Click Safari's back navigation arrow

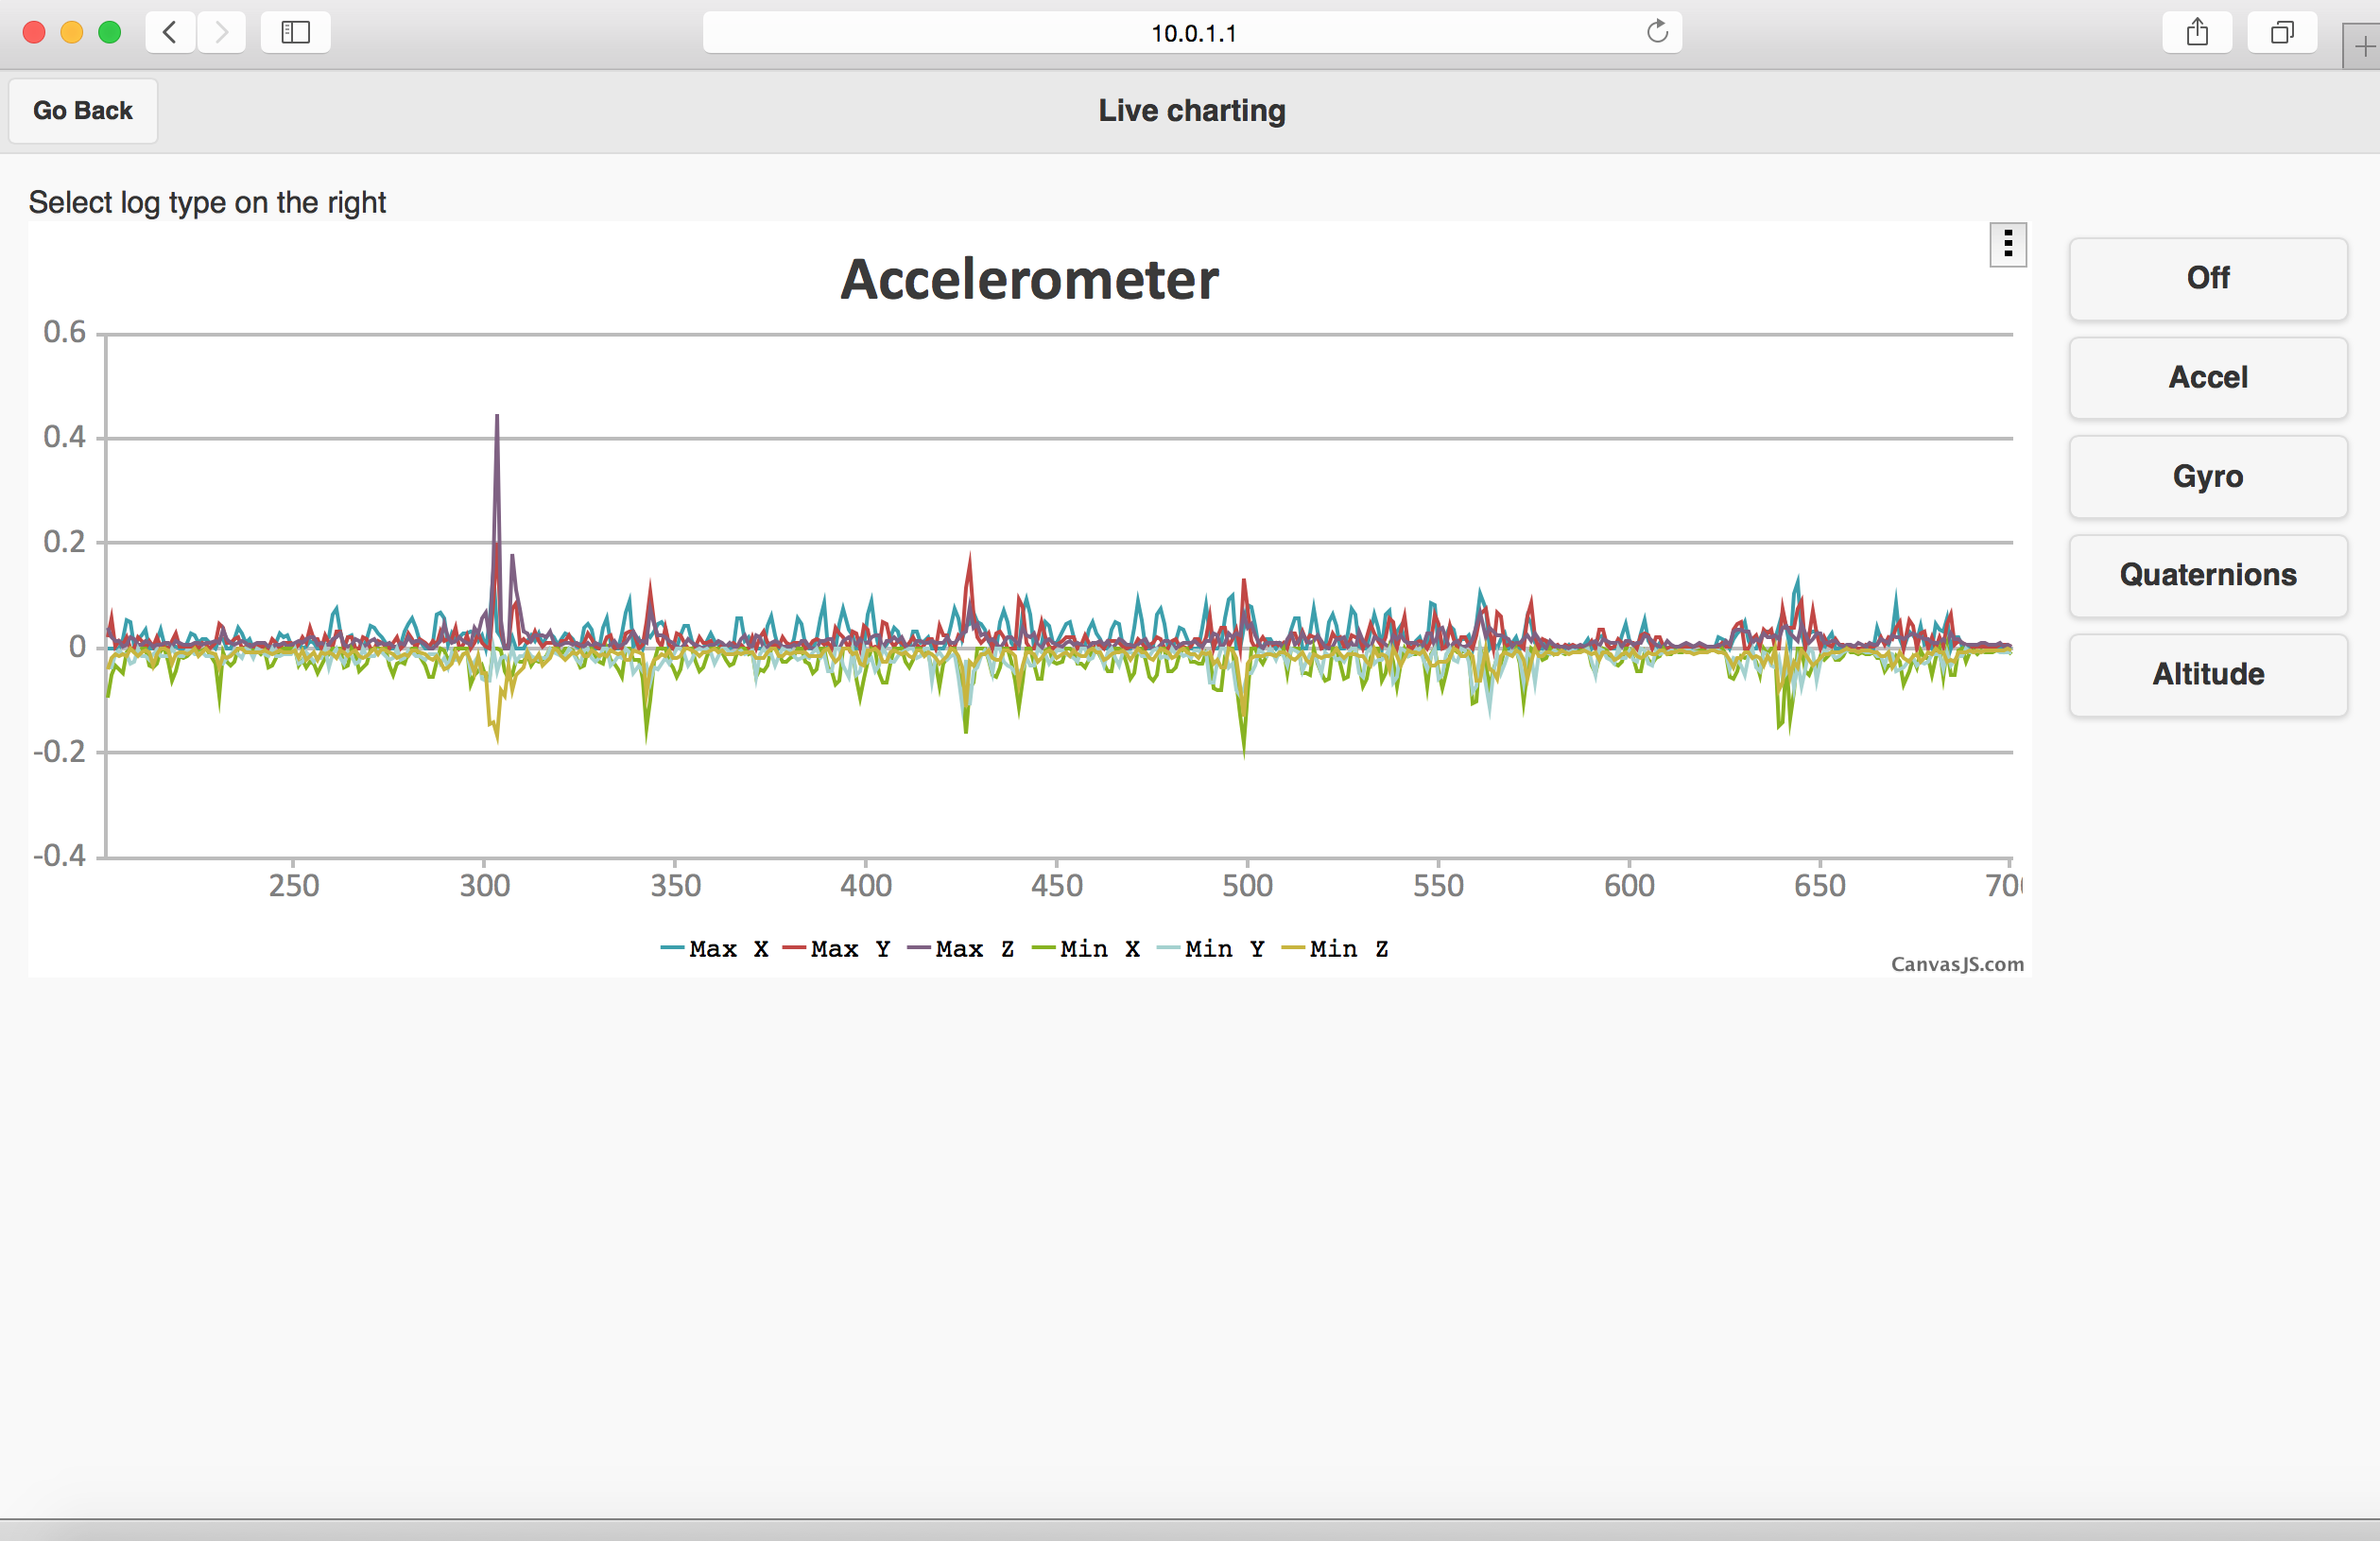[x=170, y=32]
